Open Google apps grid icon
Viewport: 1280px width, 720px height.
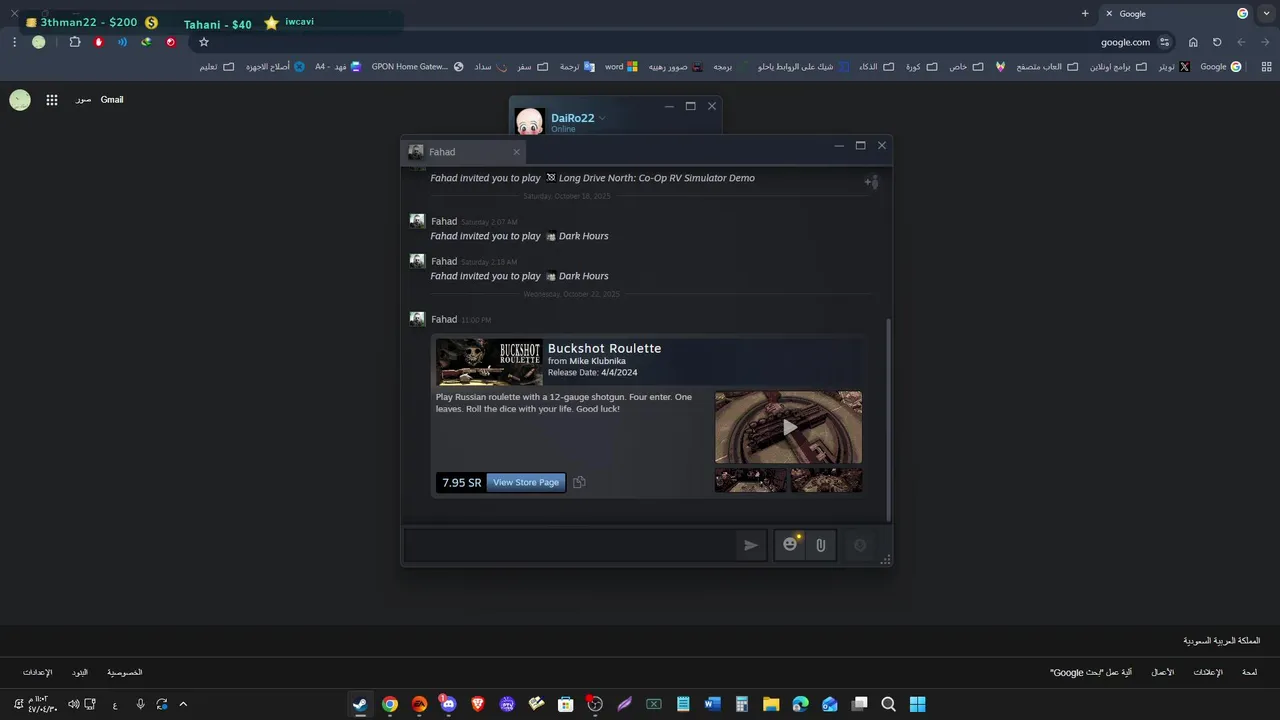click(x=52, y=100)
